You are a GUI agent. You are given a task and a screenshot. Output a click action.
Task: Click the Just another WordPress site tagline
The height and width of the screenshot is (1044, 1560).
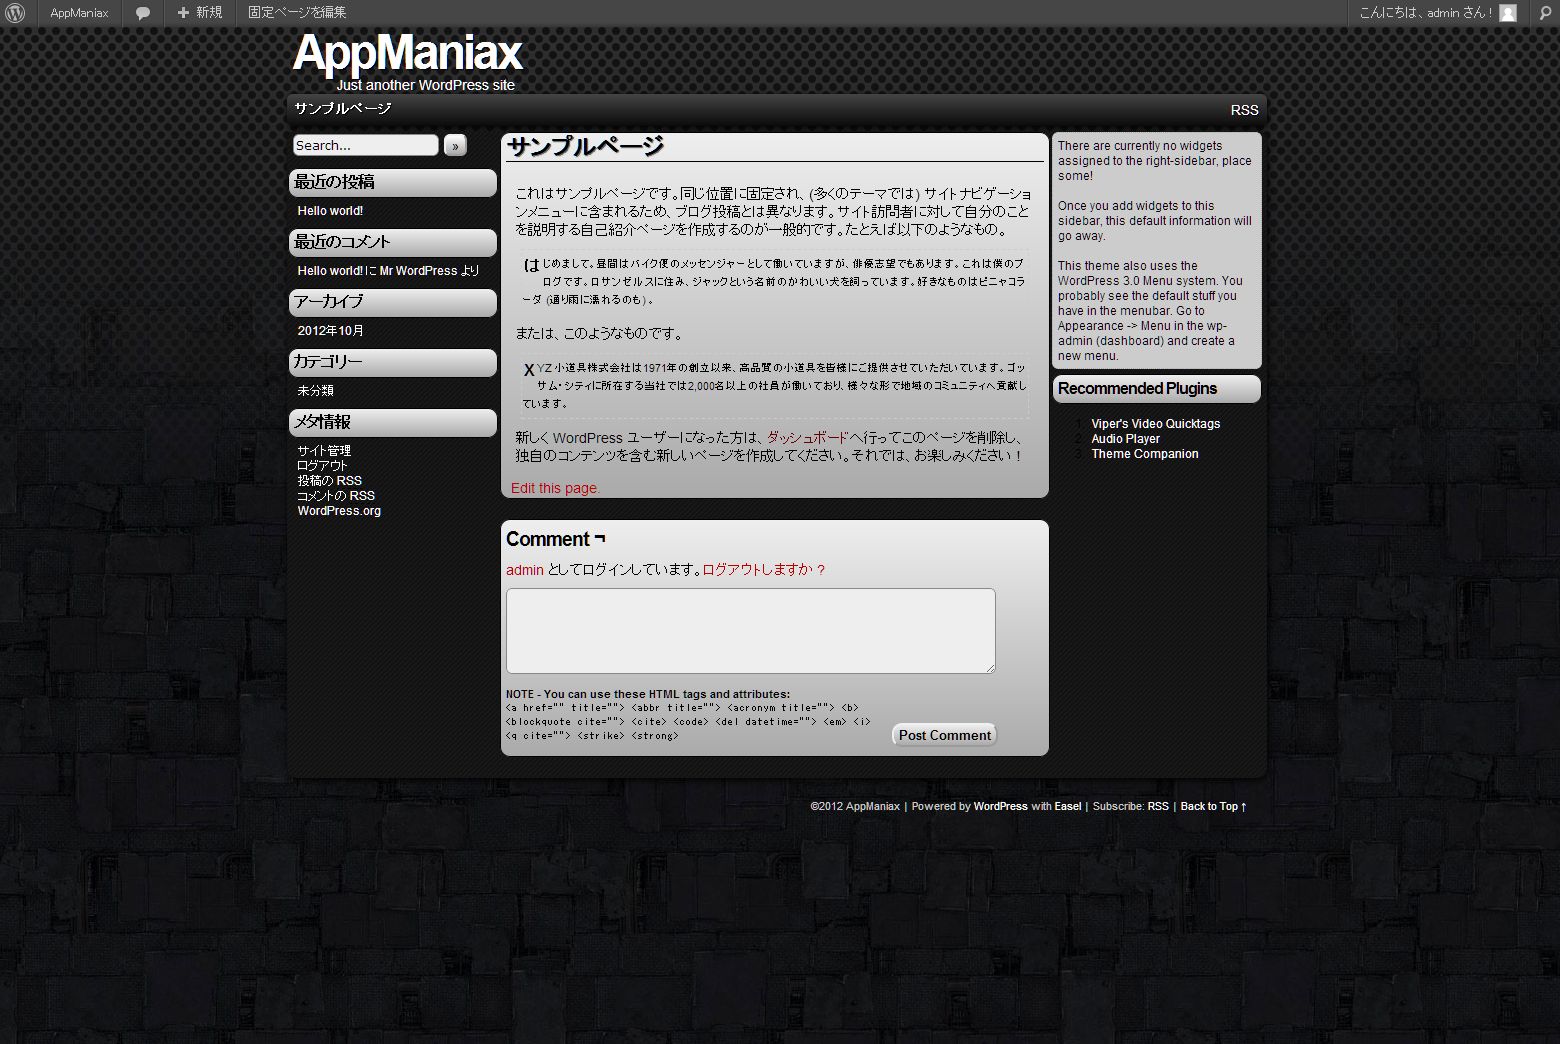point(426,85)
